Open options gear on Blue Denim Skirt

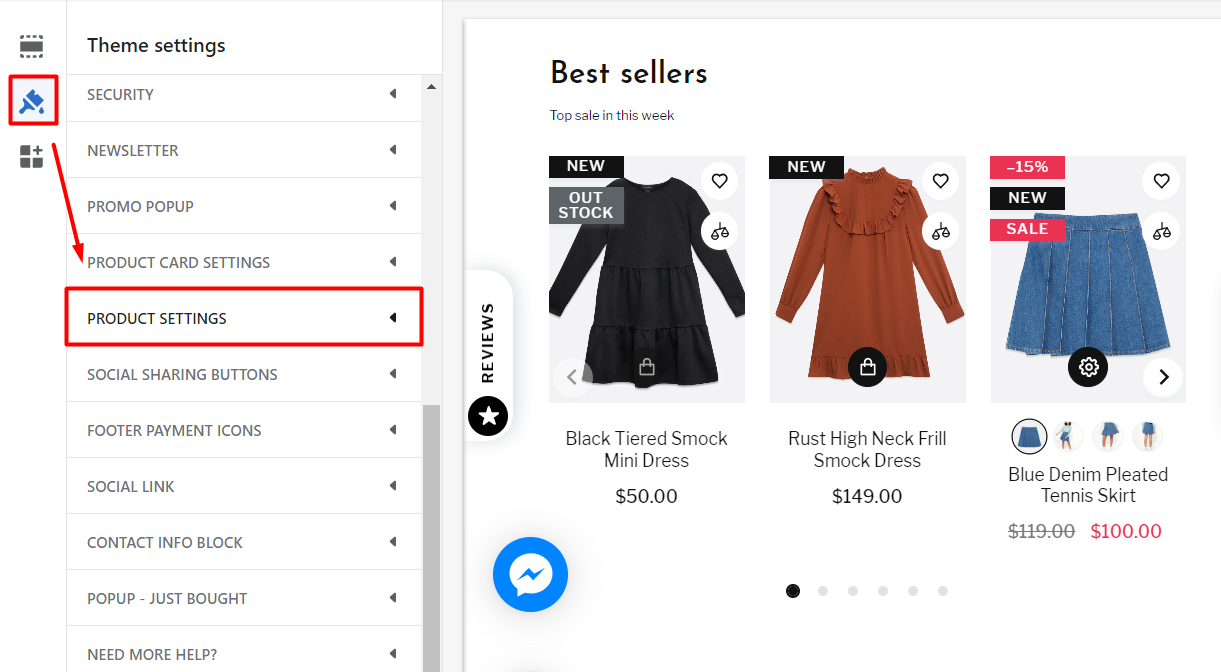click(1088, 367)
